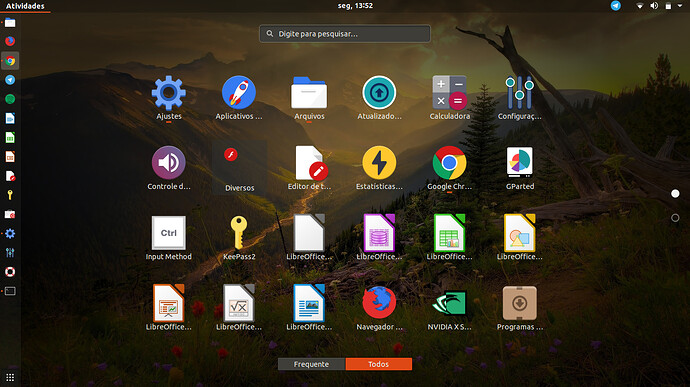Click the KeePass key icon in the dock
690x387 pixels.
(x=10, y=195)
